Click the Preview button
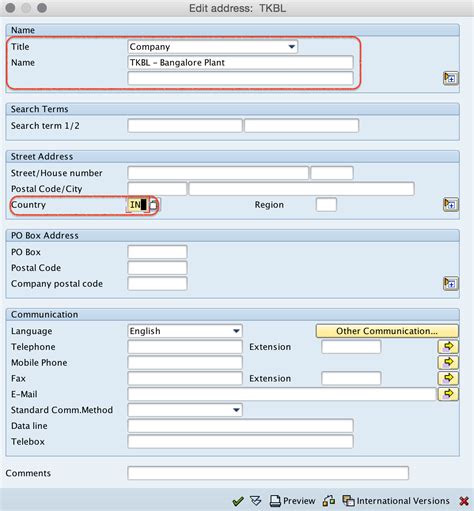The width and height of the screenshot is (474, 511). click(292, 501)
